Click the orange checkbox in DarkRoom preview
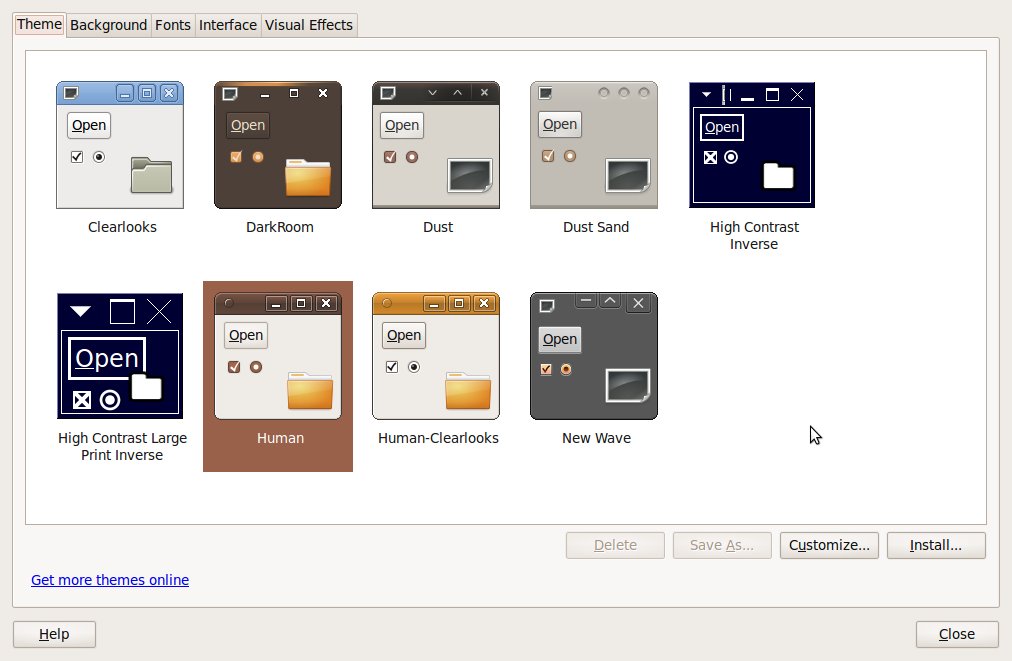 pos(236,157)
